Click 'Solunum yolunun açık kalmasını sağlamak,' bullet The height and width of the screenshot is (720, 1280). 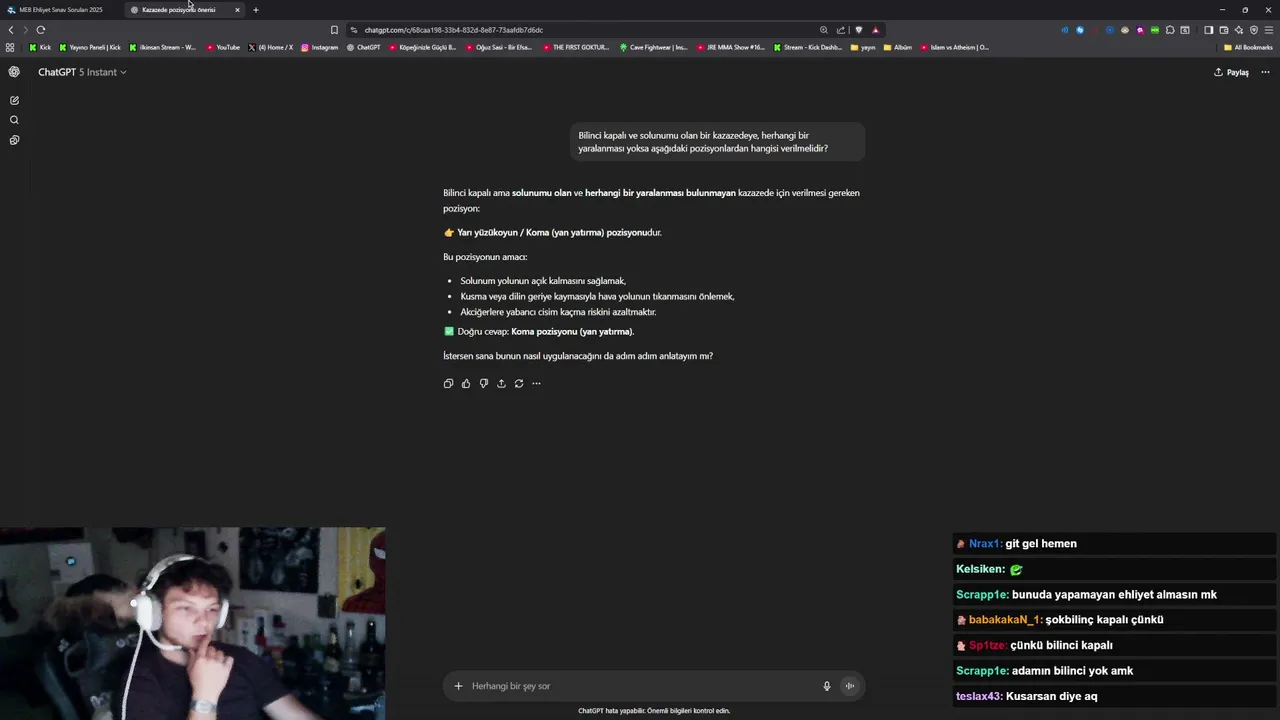(543, 281)
